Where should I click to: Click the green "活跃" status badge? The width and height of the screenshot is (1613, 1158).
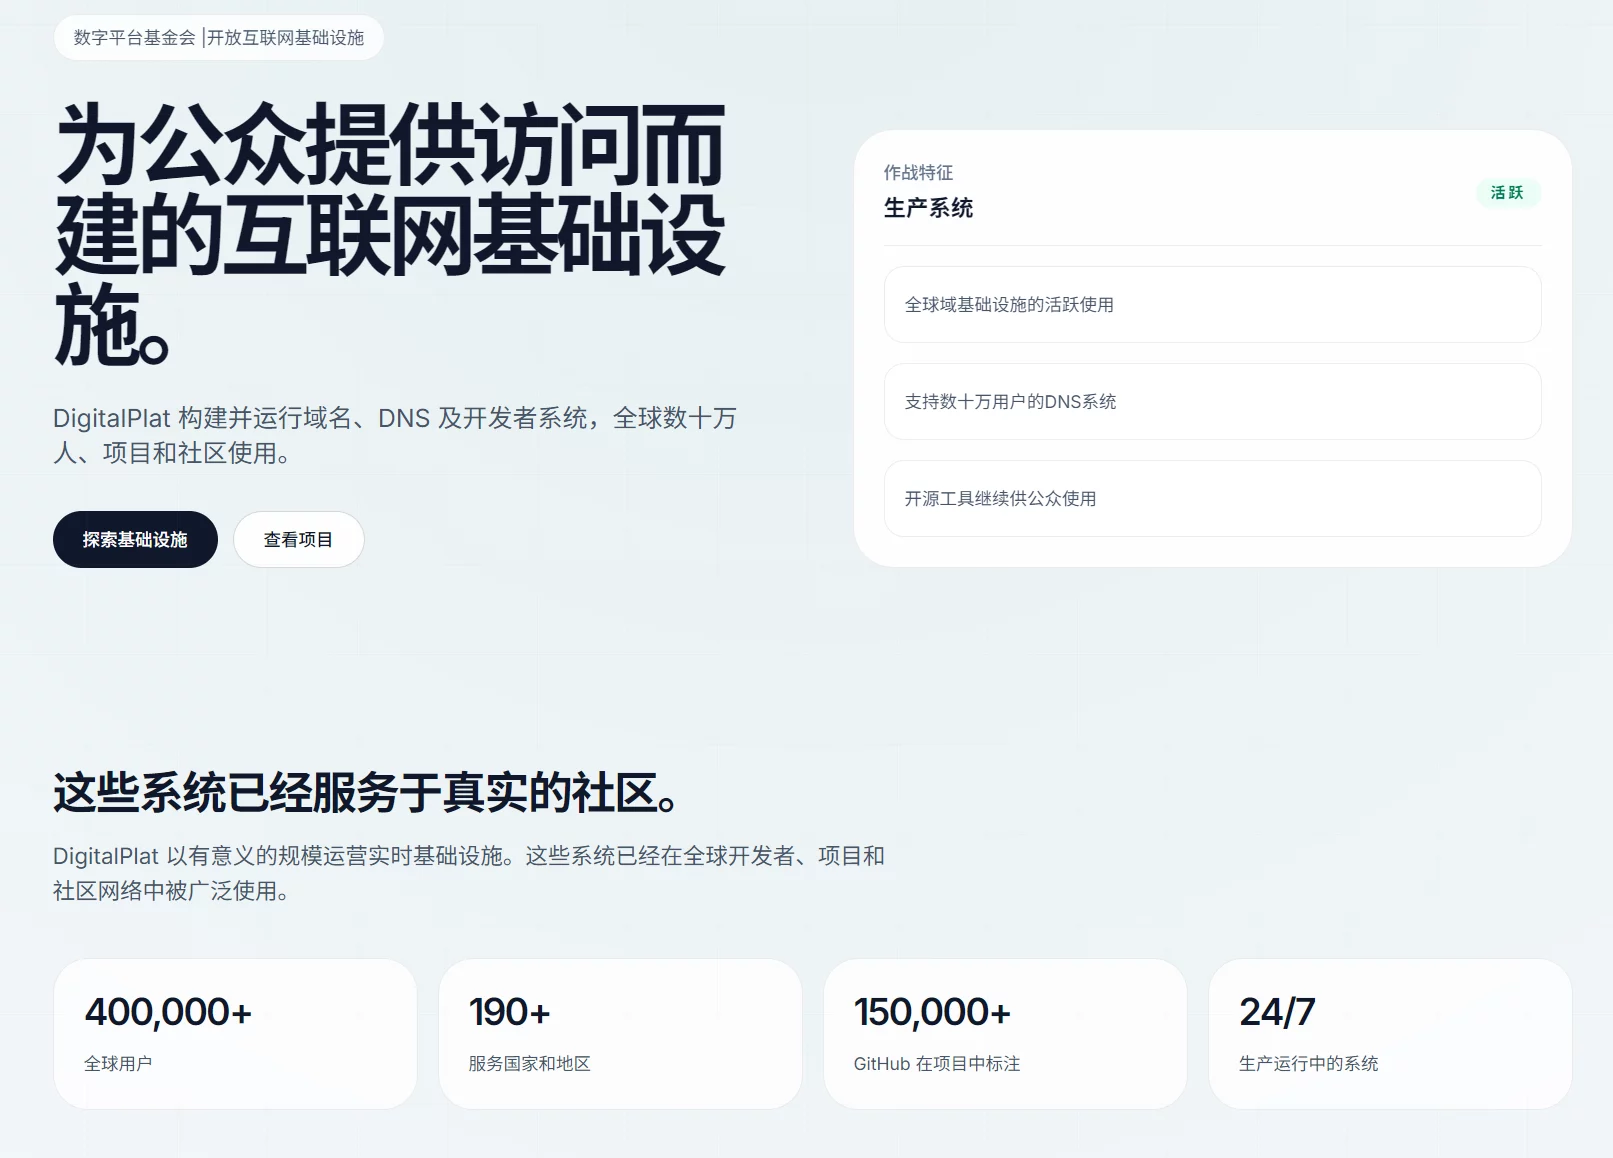coord(1507,193)
